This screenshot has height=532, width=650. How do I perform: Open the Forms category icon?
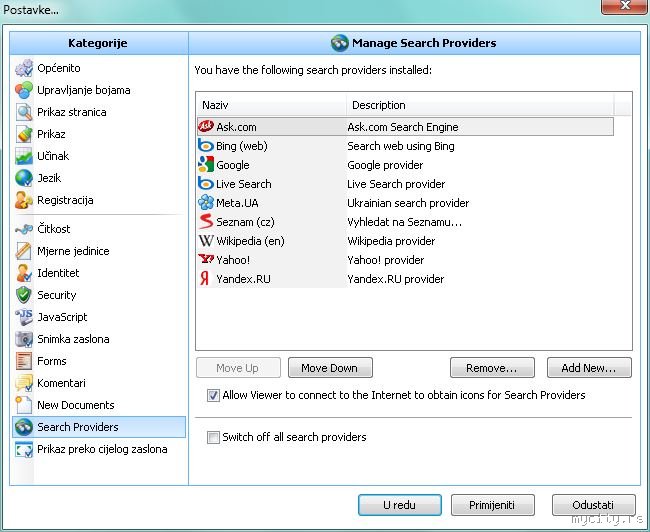(24, 361)
